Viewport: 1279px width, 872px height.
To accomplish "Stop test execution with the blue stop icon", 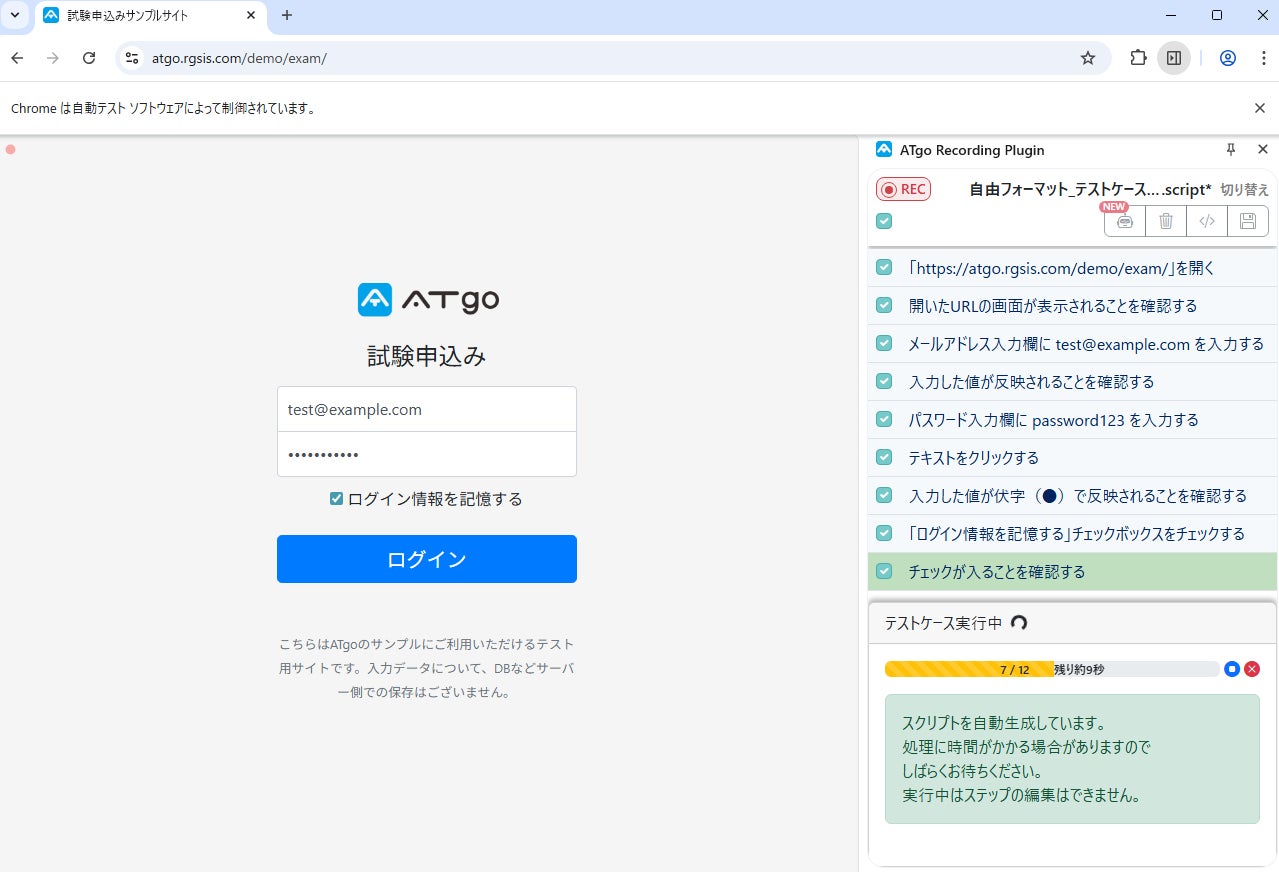I will (x=1232, y=669).
